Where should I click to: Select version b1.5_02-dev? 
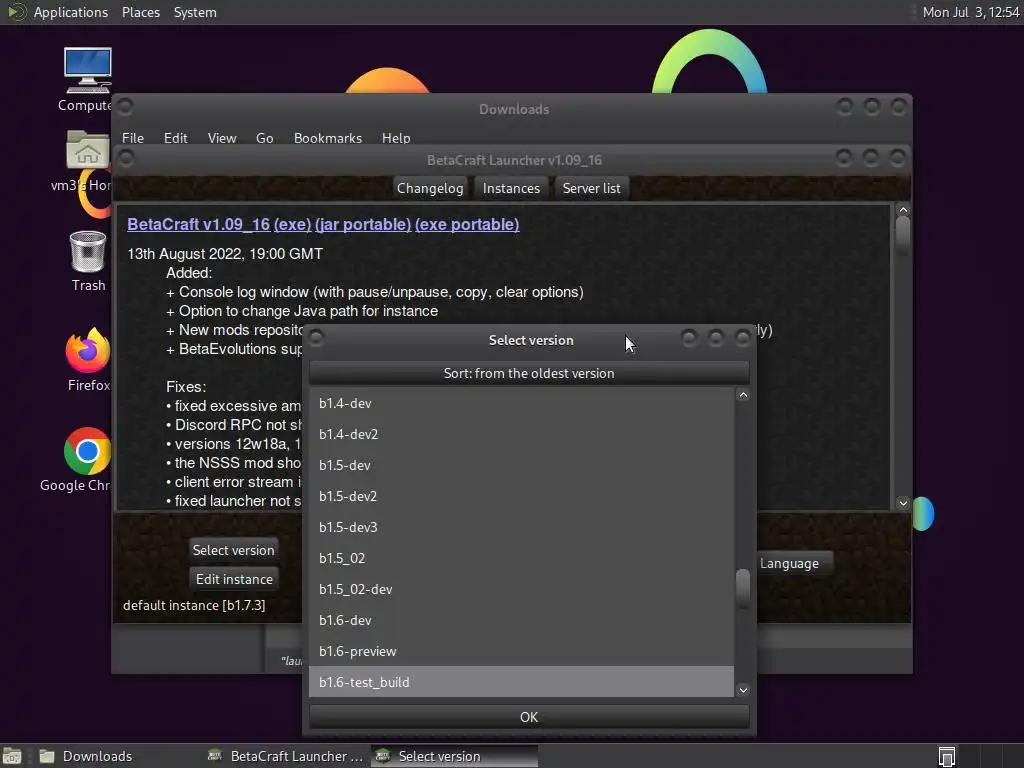[521, 589]
